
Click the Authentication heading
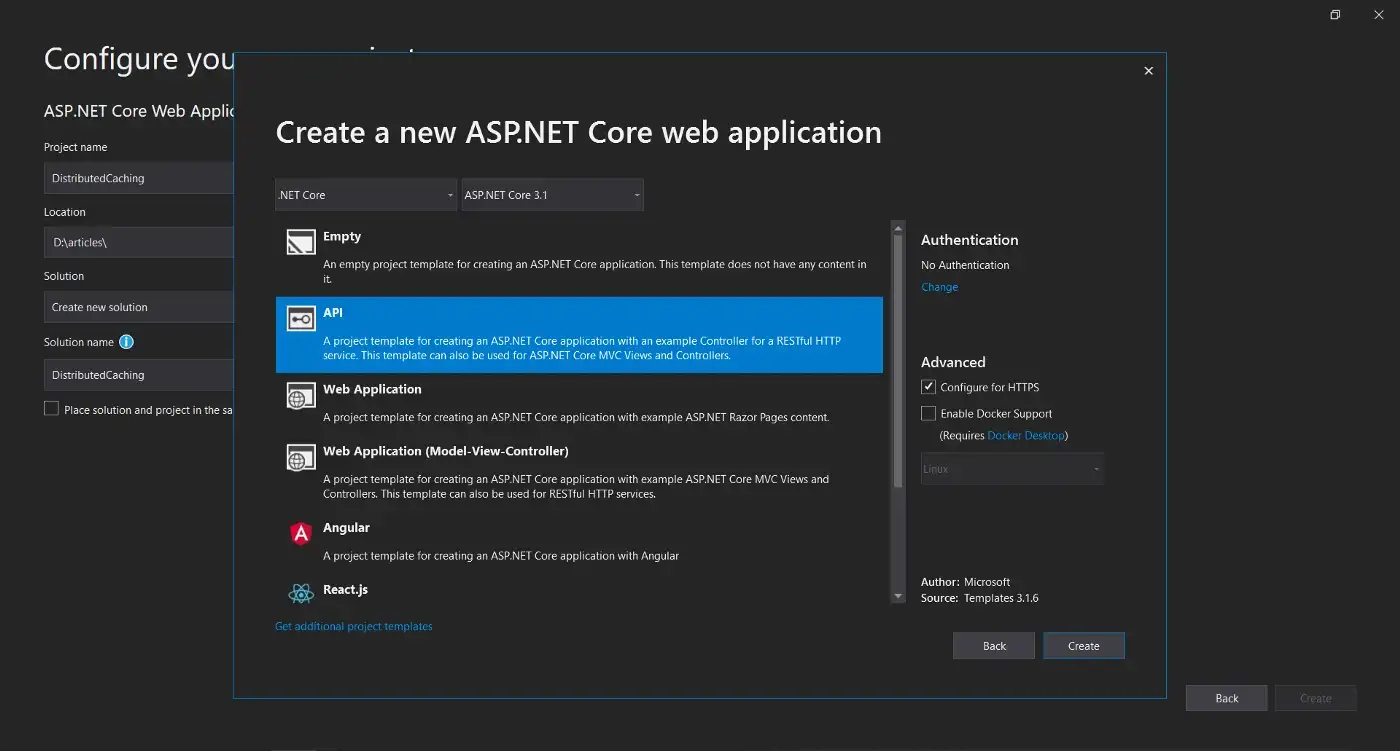[970, 240]
